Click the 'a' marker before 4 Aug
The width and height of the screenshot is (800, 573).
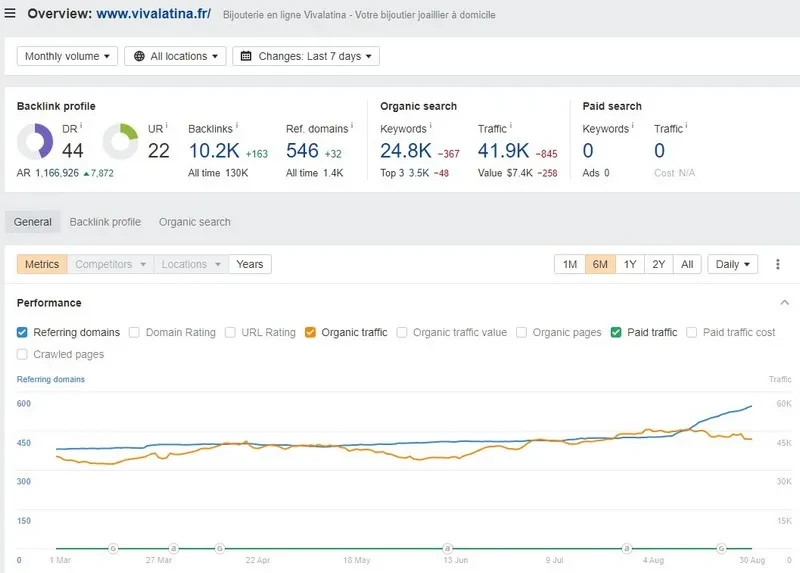[x=627, y=549]
